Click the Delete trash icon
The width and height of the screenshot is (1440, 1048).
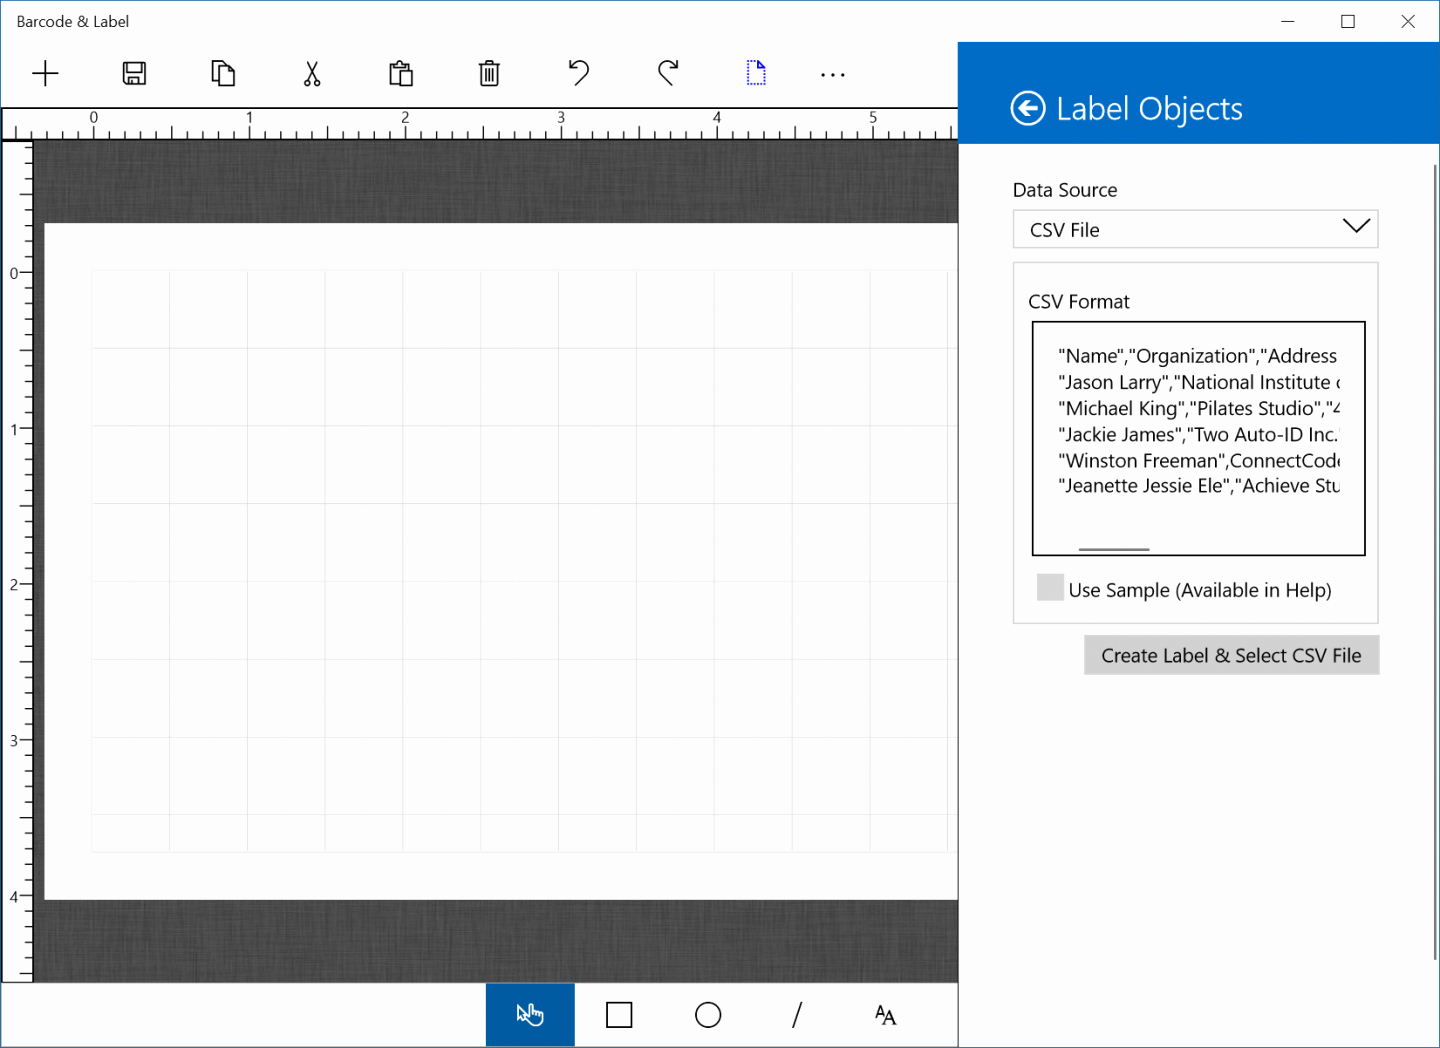489,73
